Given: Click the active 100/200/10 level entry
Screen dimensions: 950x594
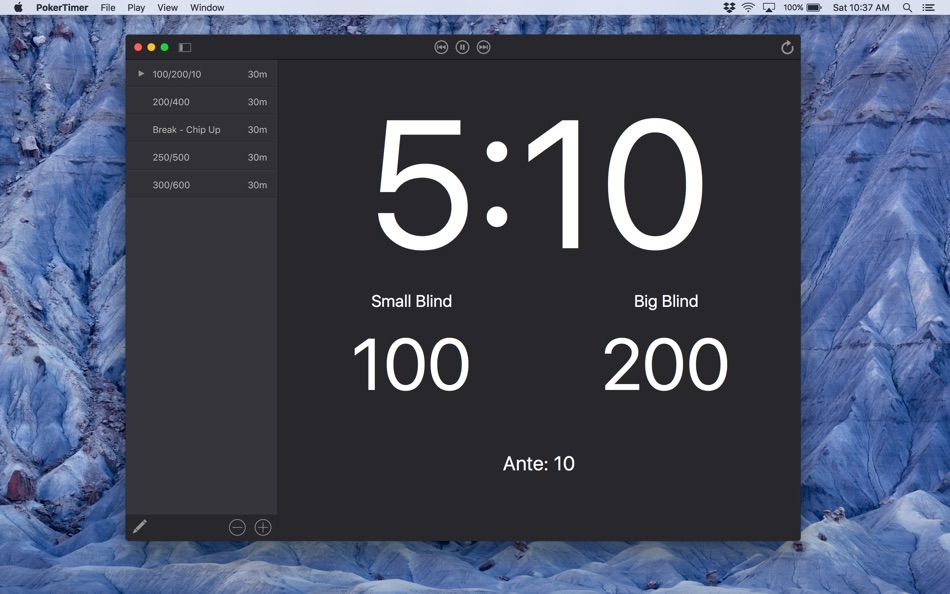Looking at the screenshot, I should point(200,73).
